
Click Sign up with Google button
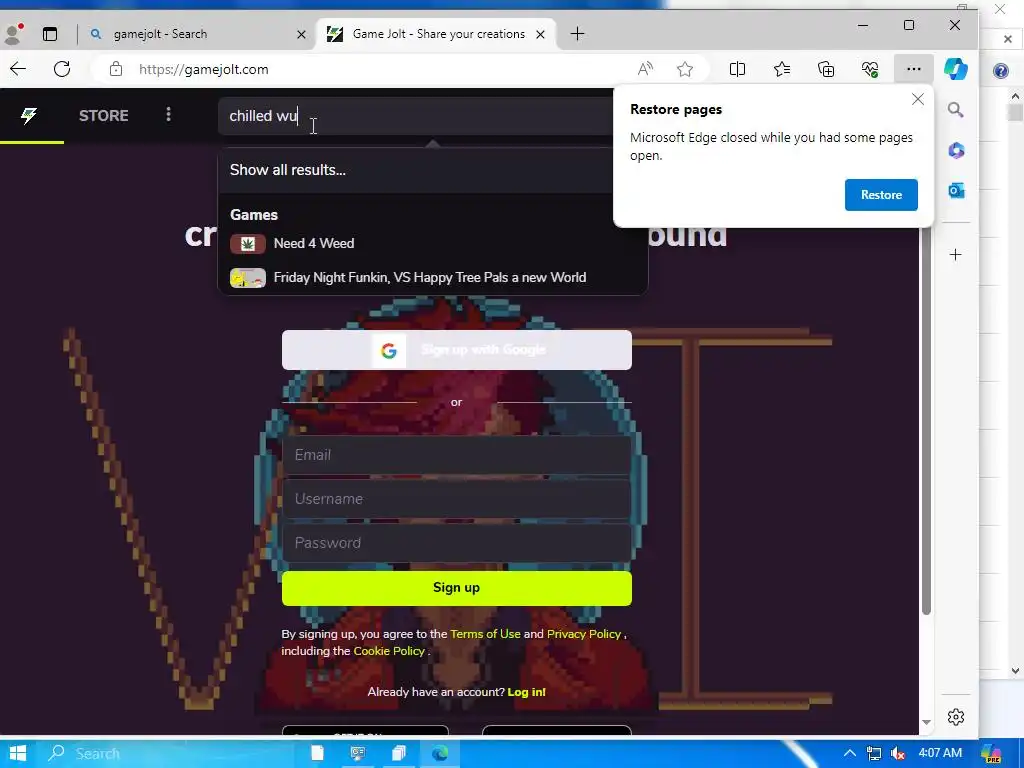click(x=456, y=350)
